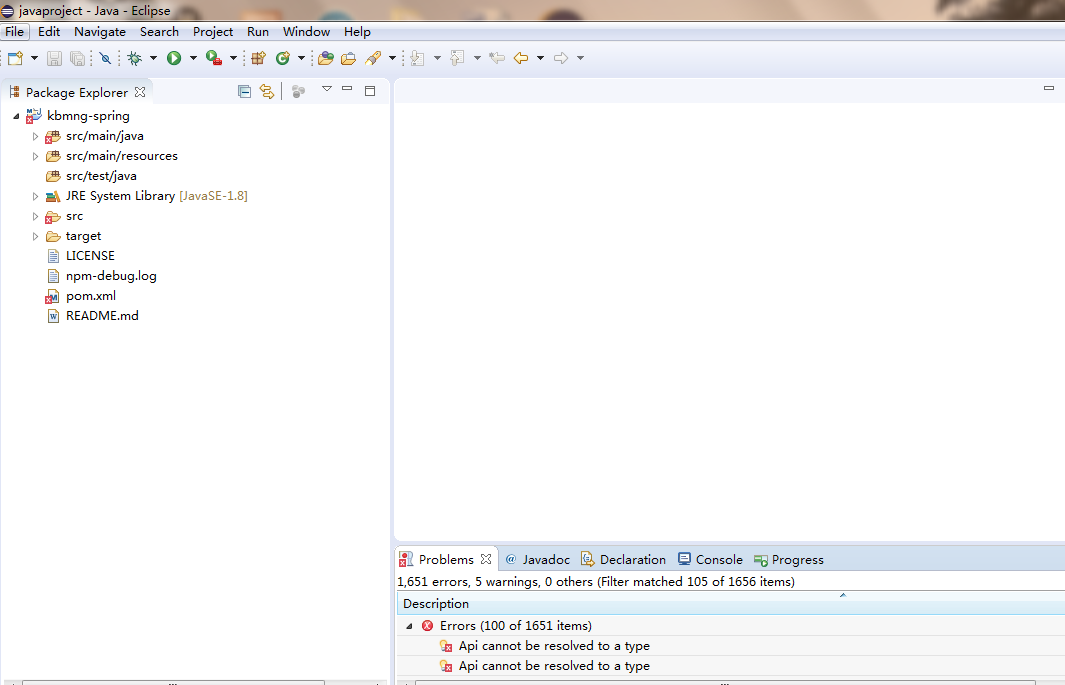Click the Forward navigation arrow
Screen dimensions: 1065x685
click(560, 58)
